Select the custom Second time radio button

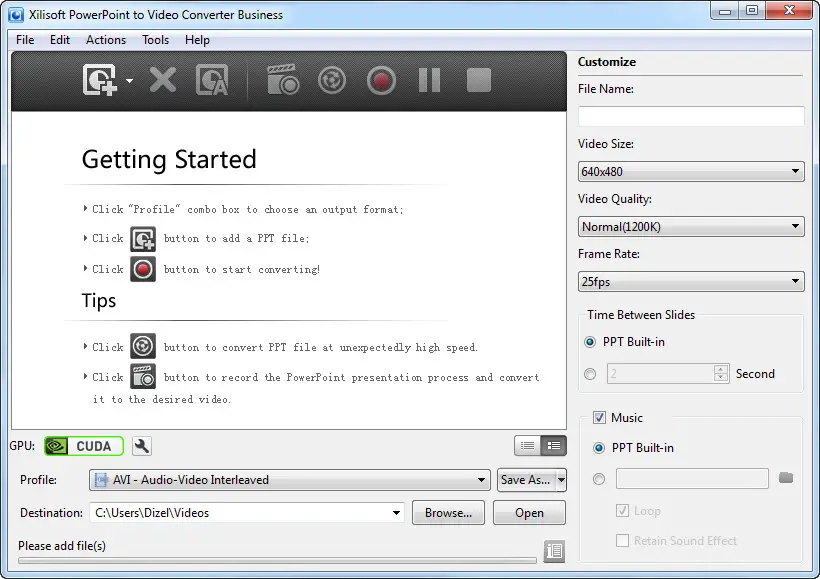coord(590,374)
